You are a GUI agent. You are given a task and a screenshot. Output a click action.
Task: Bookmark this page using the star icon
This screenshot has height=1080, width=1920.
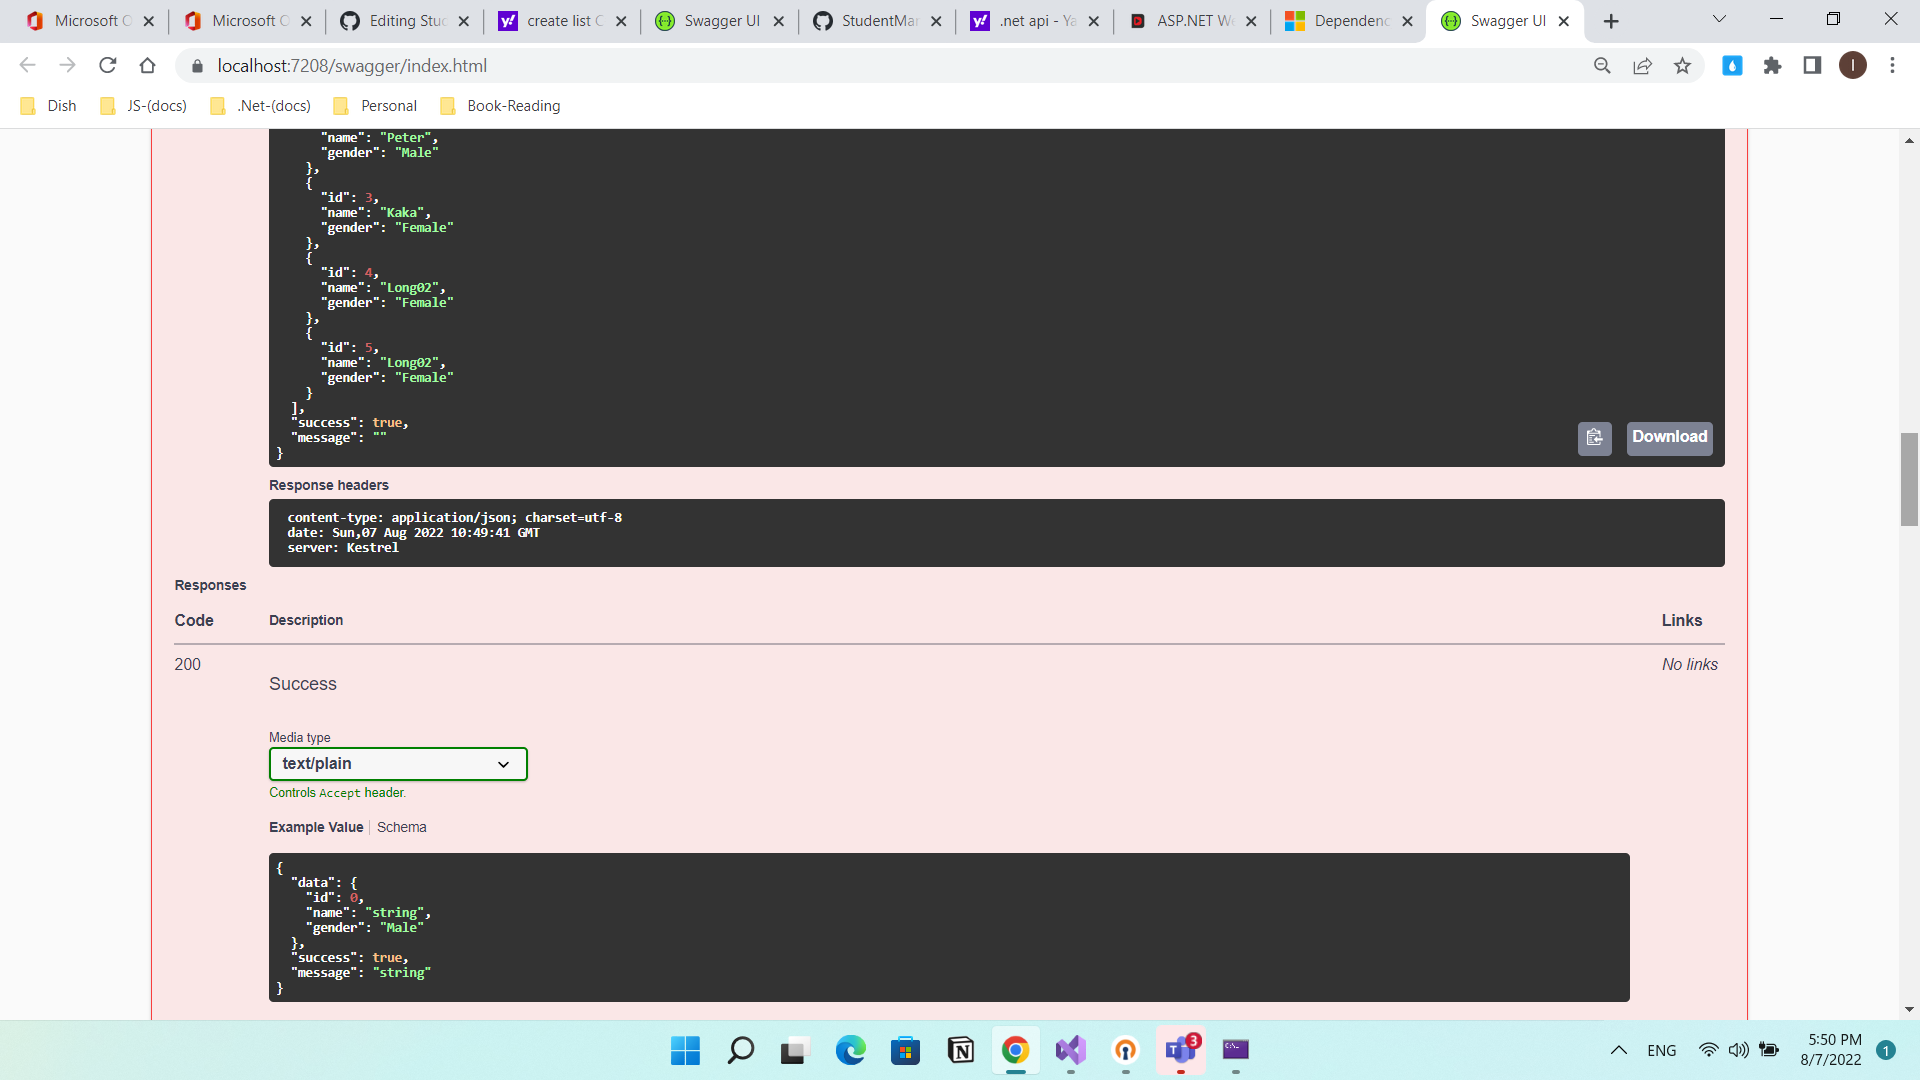1682,65
